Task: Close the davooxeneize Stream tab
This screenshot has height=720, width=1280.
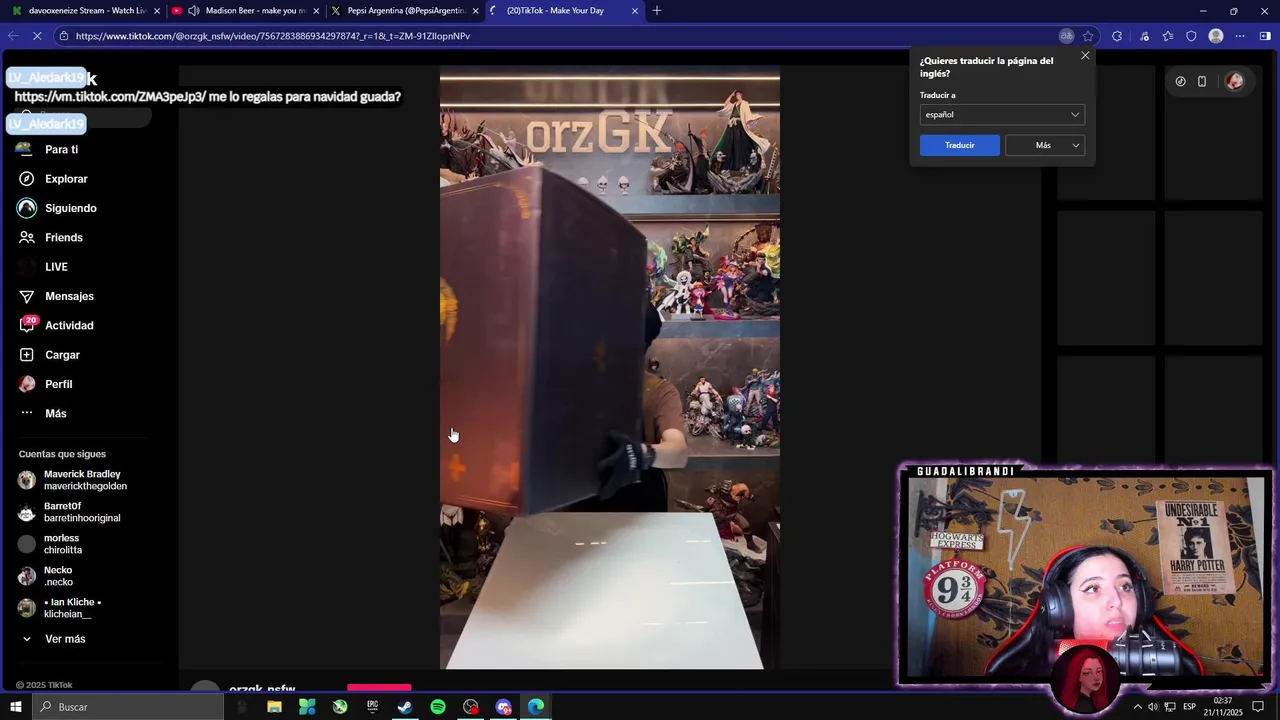Action: pos(157,11)
